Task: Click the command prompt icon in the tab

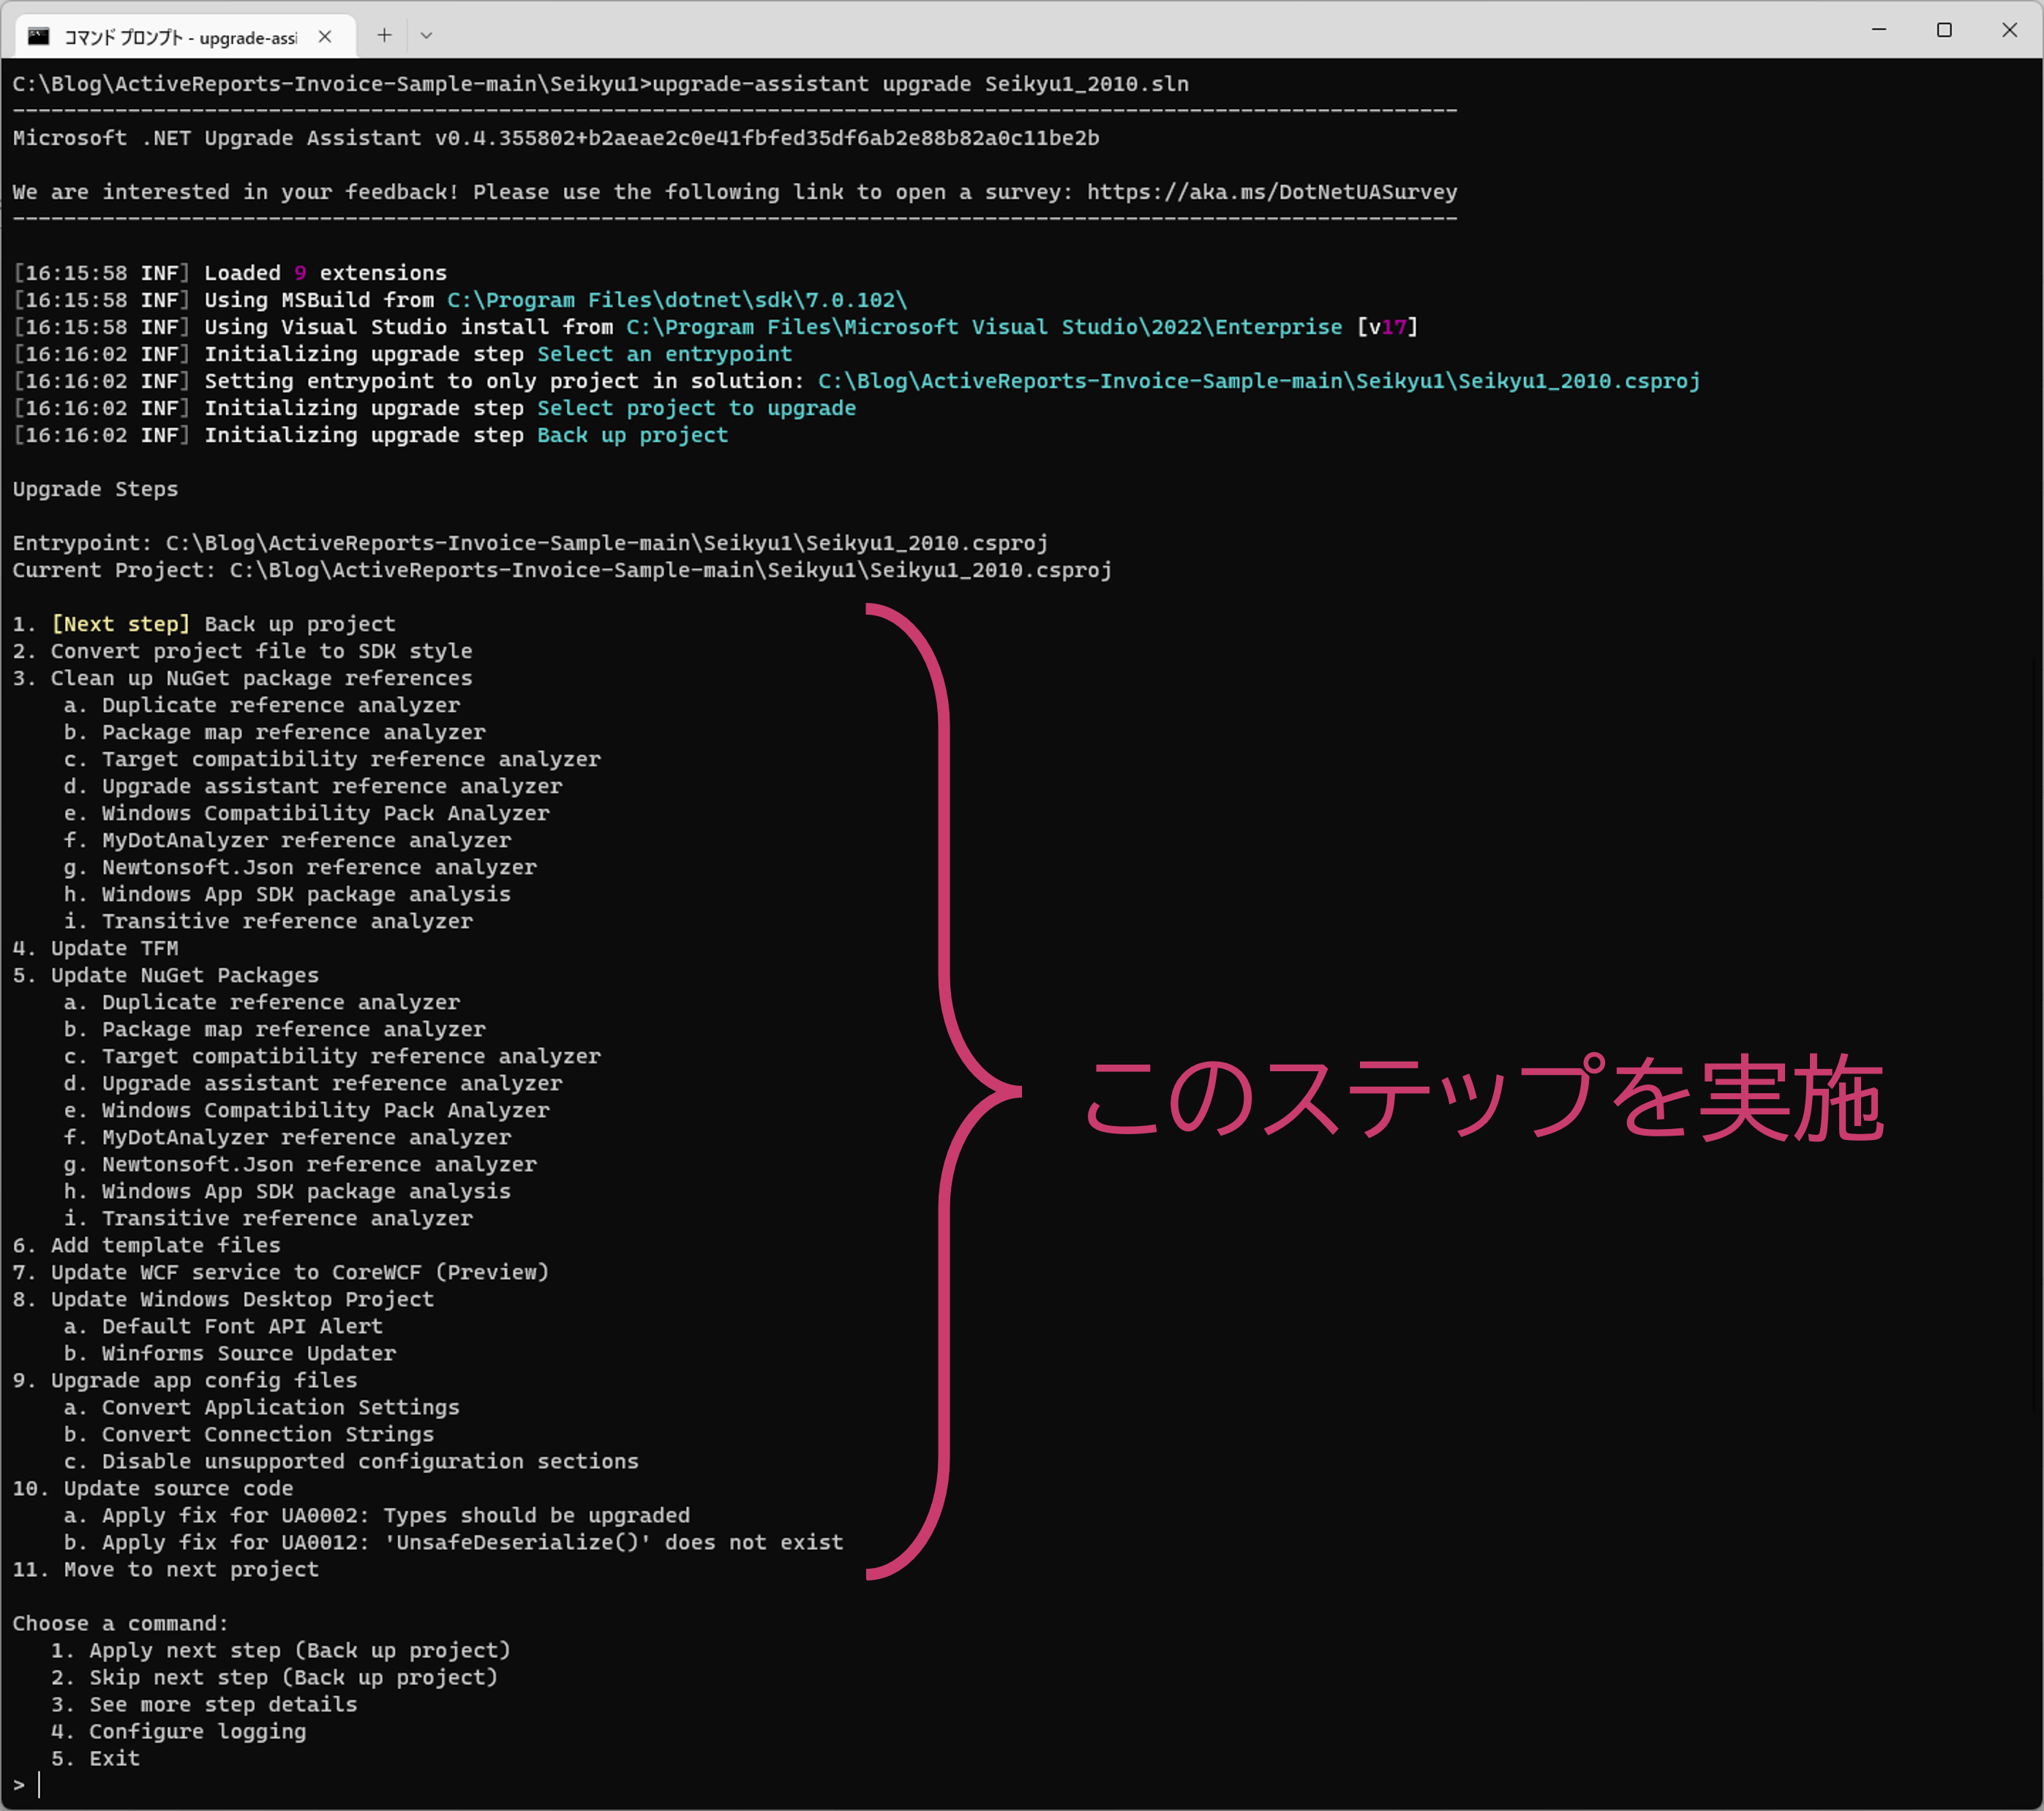Action: [x=38, y=37]
